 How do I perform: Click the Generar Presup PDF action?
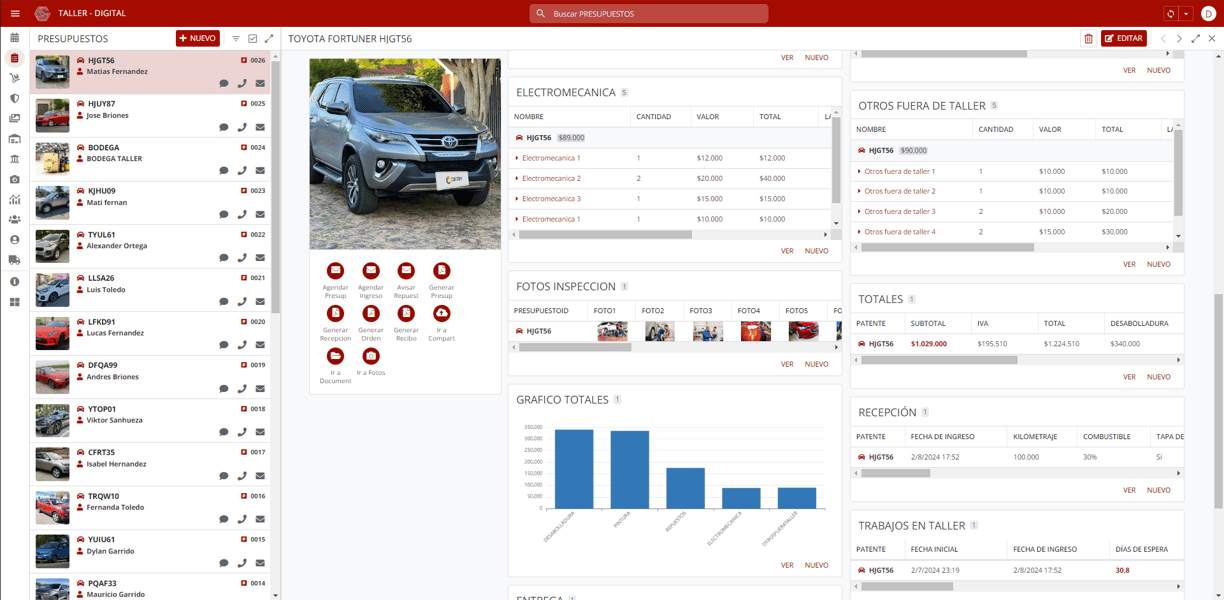click(x=441, y=271)
